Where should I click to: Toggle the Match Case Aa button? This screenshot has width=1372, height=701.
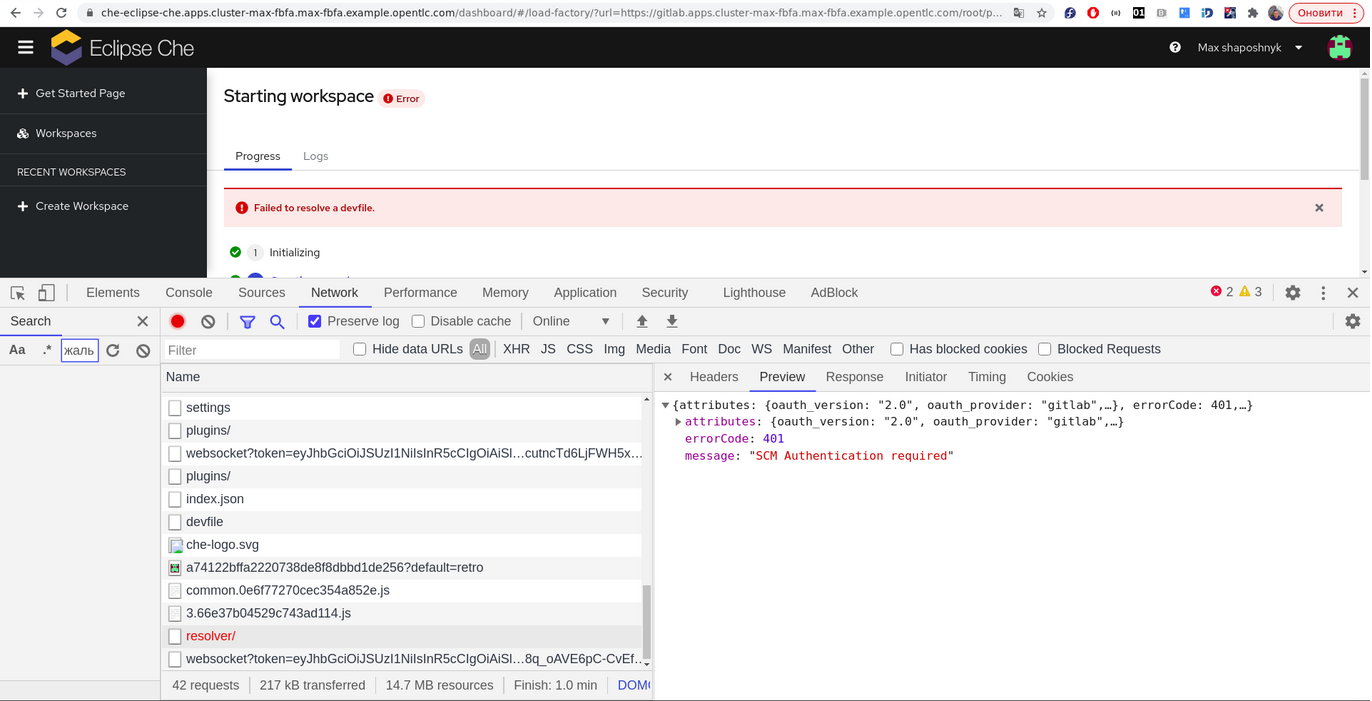click(x=18, y=350)
